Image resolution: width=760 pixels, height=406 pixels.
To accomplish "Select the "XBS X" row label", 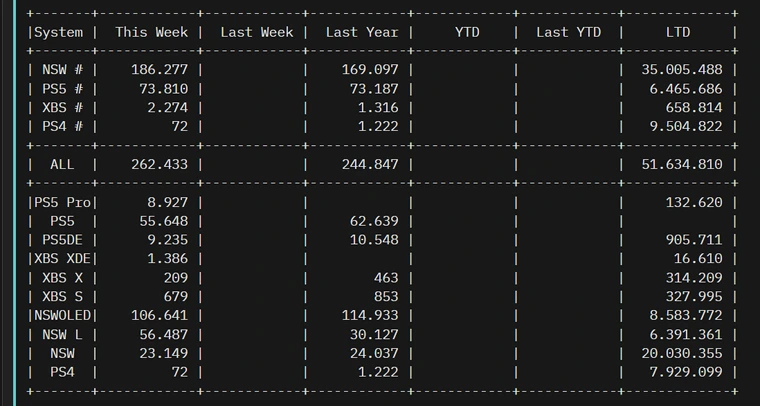I will pyautogui.click(x=63, y=278).
